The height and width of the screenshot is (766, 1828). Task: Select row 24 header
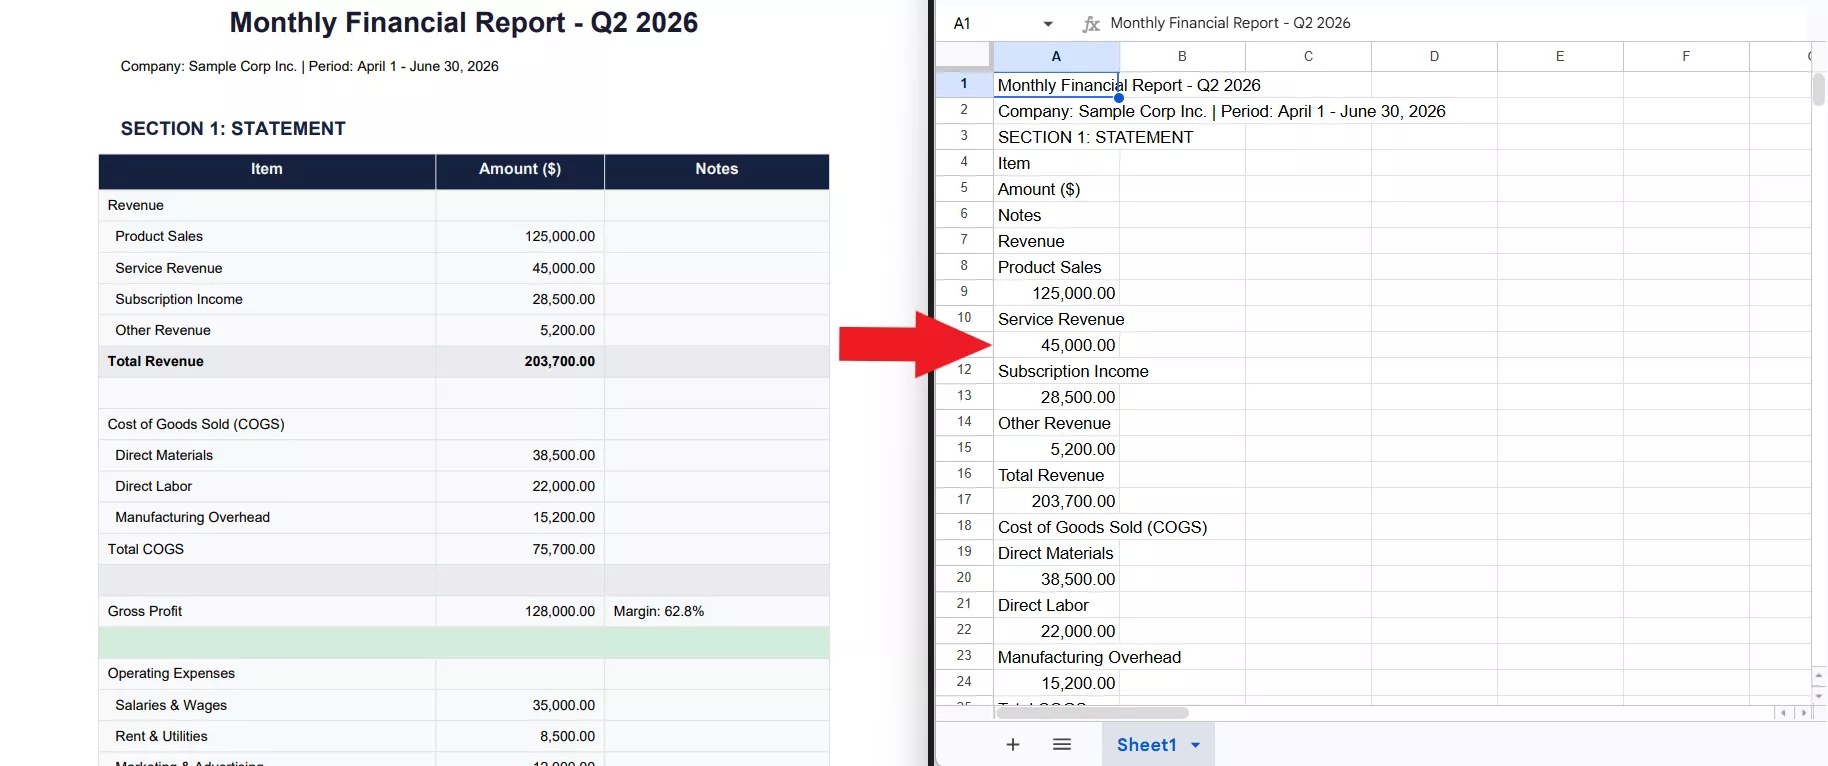[964, 682]
